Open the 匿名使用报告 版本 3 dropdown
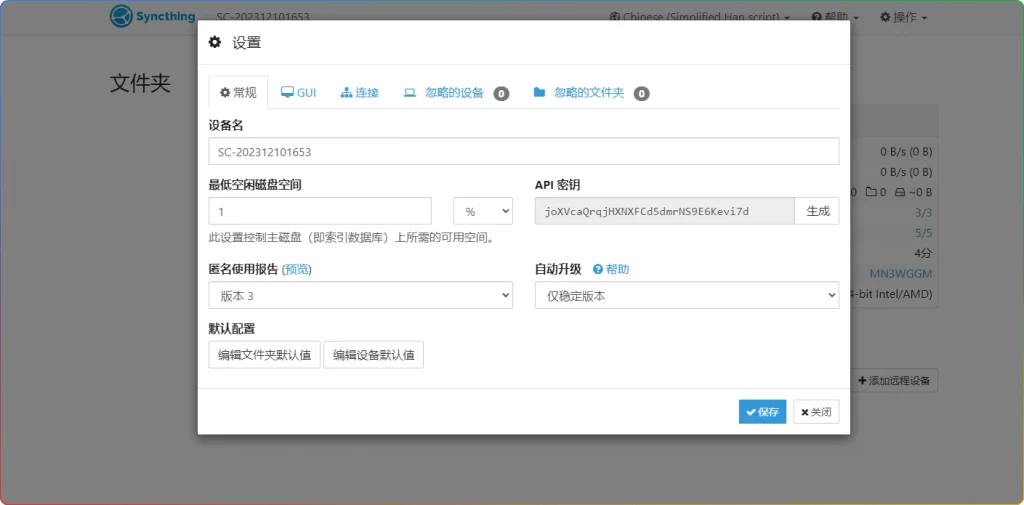The image size is (1024, 505). click(x=360, y=295)
